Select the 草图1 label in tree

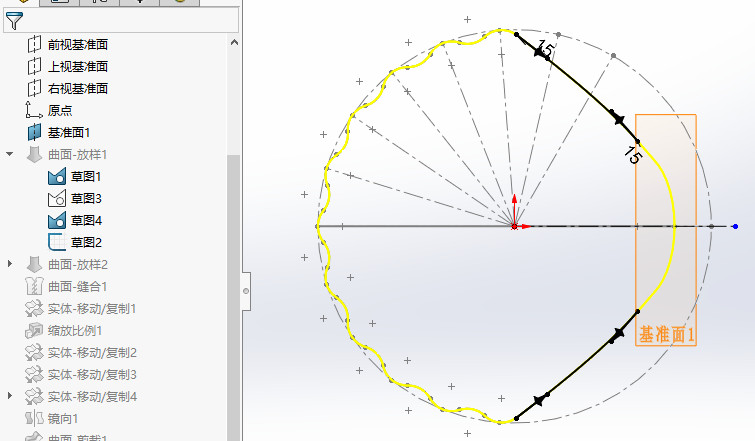coord(86,177)
